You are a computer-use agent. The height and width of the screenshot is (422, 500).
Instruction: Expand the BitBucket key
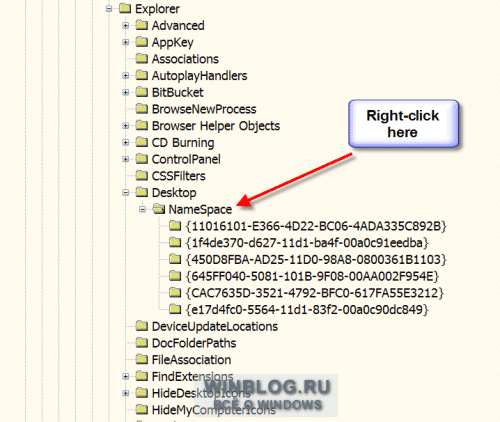(x=126, y=92)
